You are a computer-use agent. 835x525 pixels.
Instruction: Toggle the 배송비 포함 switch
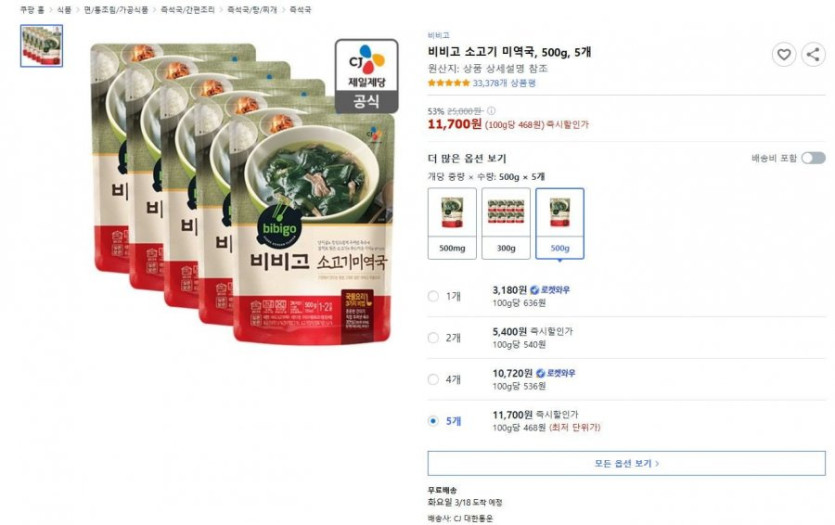(814, 158)
